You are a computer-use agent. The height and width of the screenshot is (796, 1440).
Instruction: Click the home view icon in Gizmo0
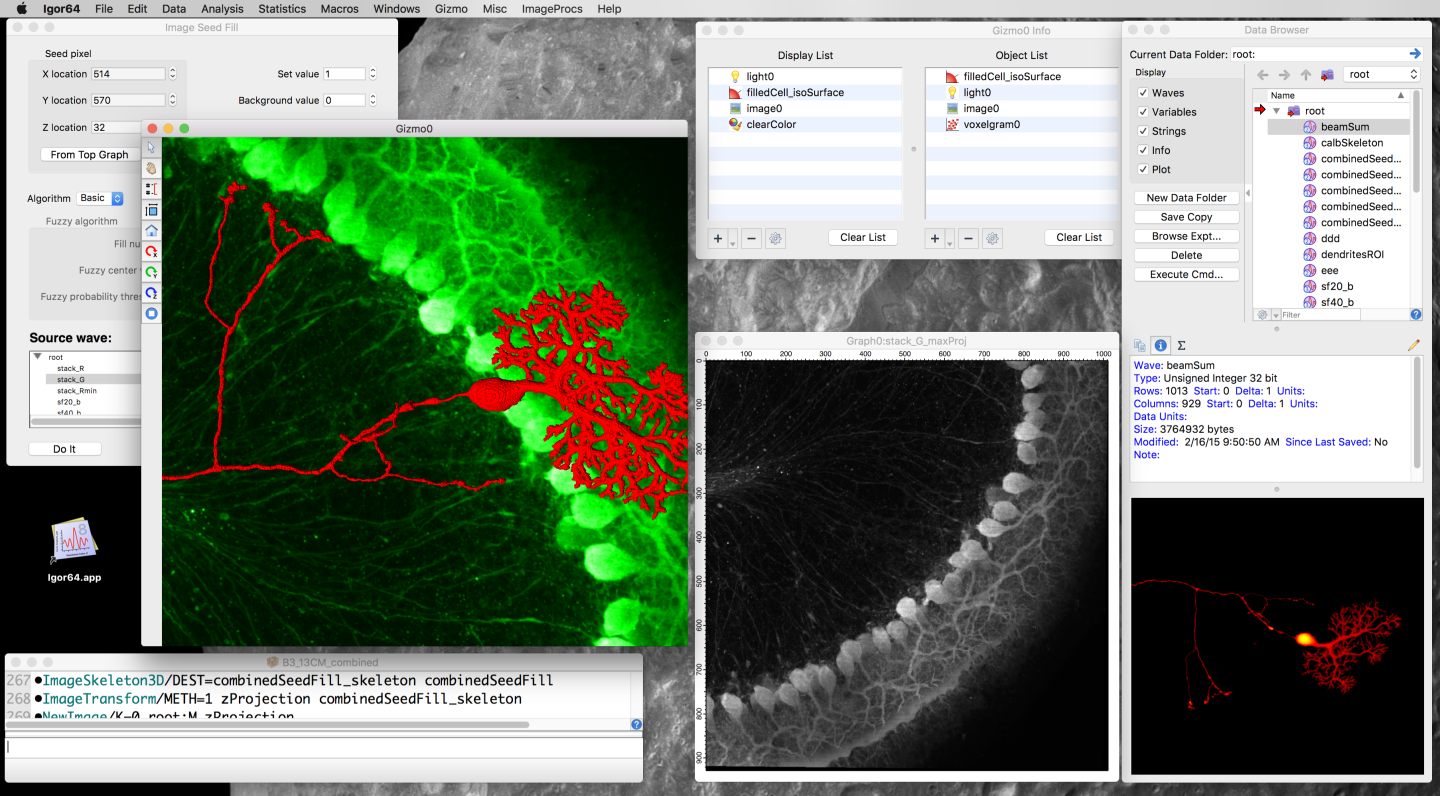point(152,231)
